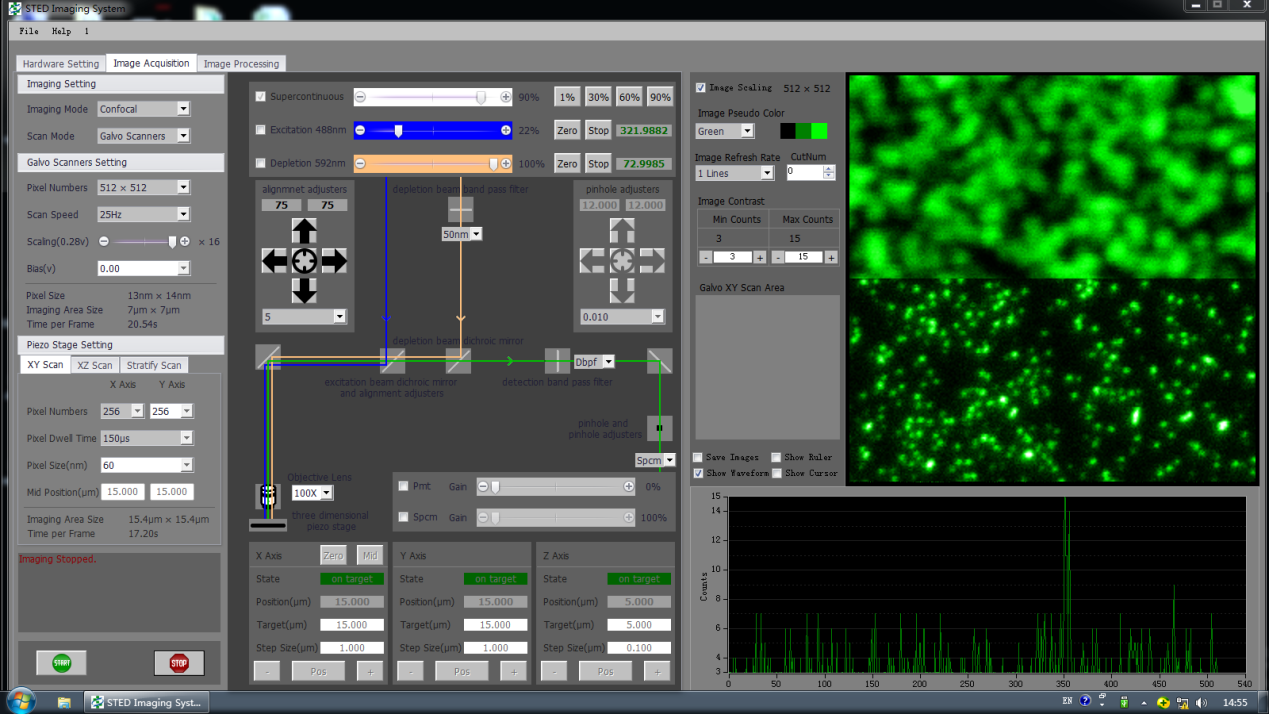
Task: Click alignment adjuster down arrow
Action: click(x=305, y=291)
